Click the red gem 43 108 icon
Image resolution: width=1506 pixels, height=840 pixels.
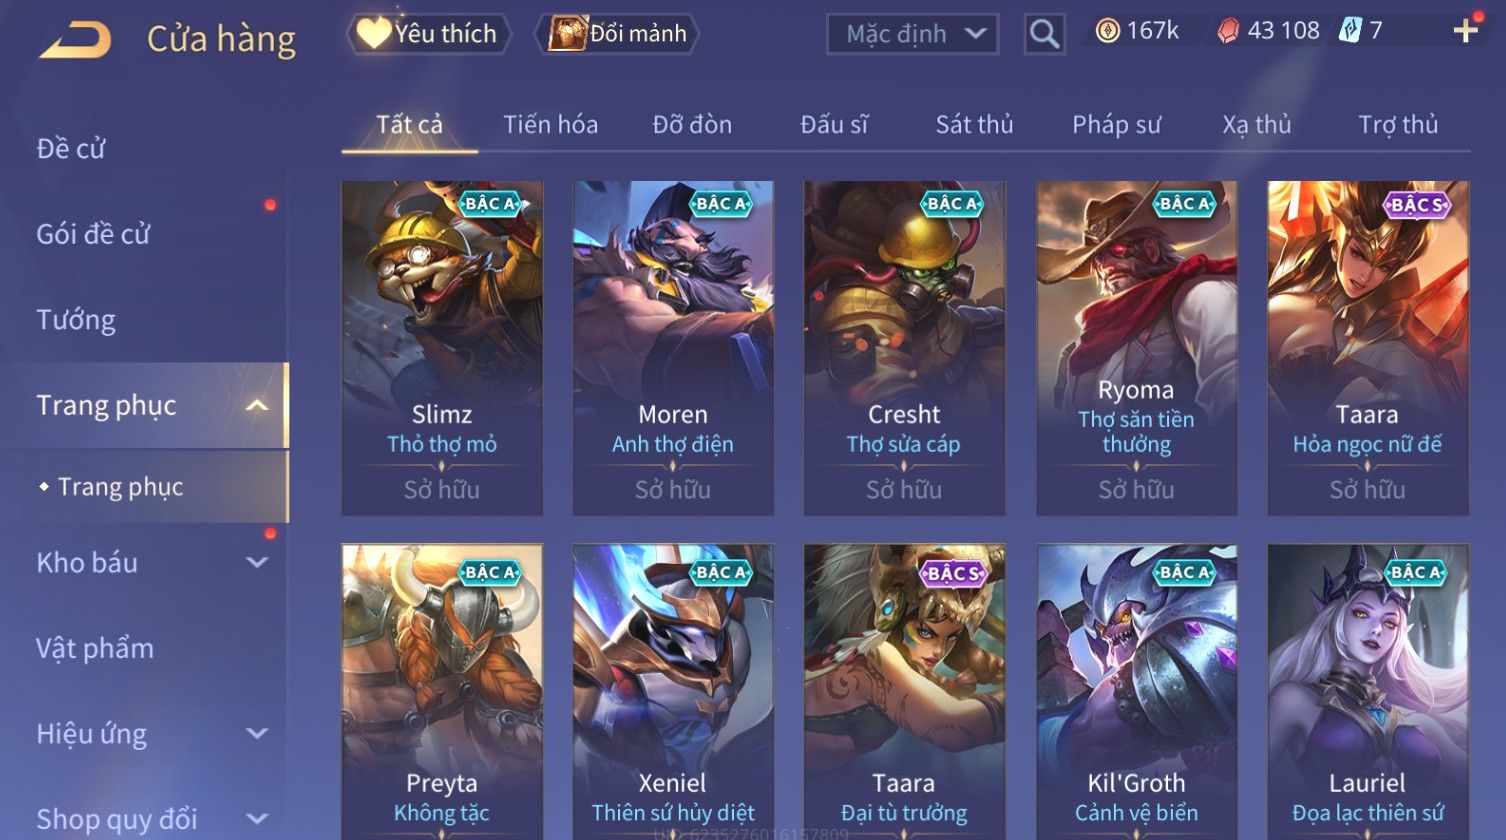pos(1227,32)
